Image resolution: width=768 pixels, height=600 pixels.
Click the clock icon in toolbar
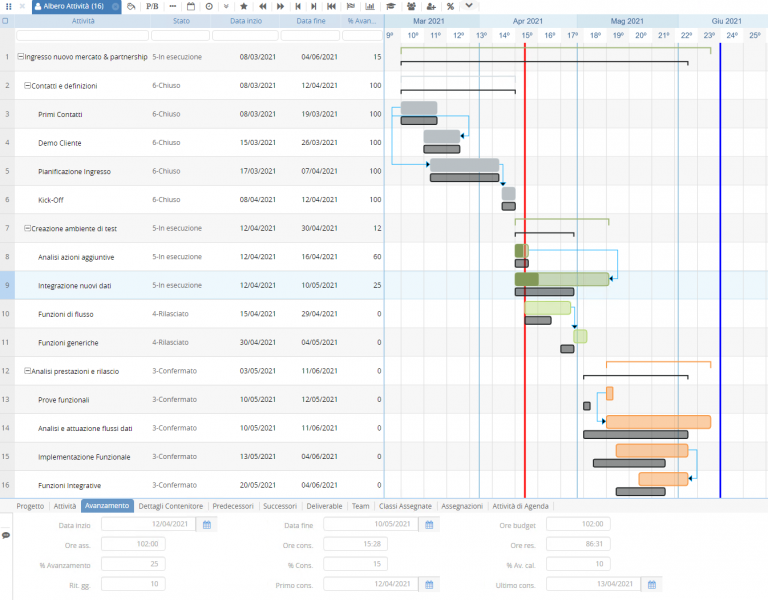[x=209, y=6]
